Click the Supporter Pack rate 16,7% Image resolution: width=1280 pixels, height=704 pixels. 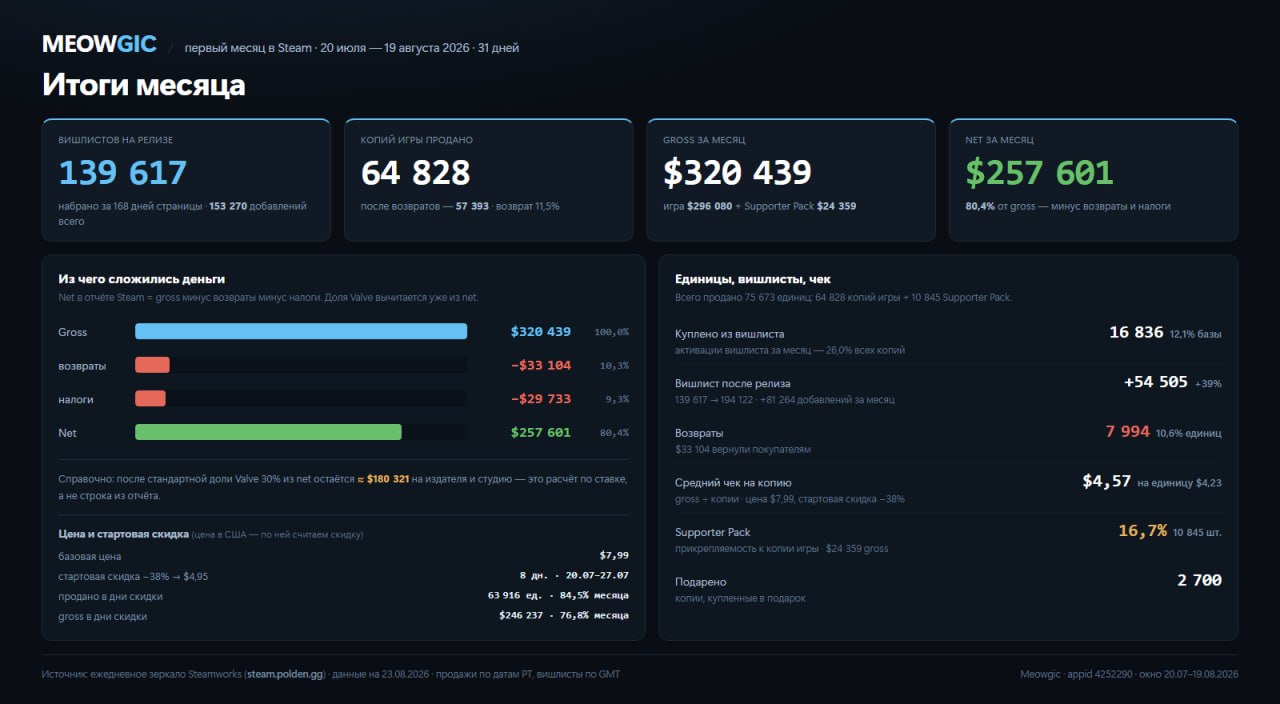coord(1142,531)
